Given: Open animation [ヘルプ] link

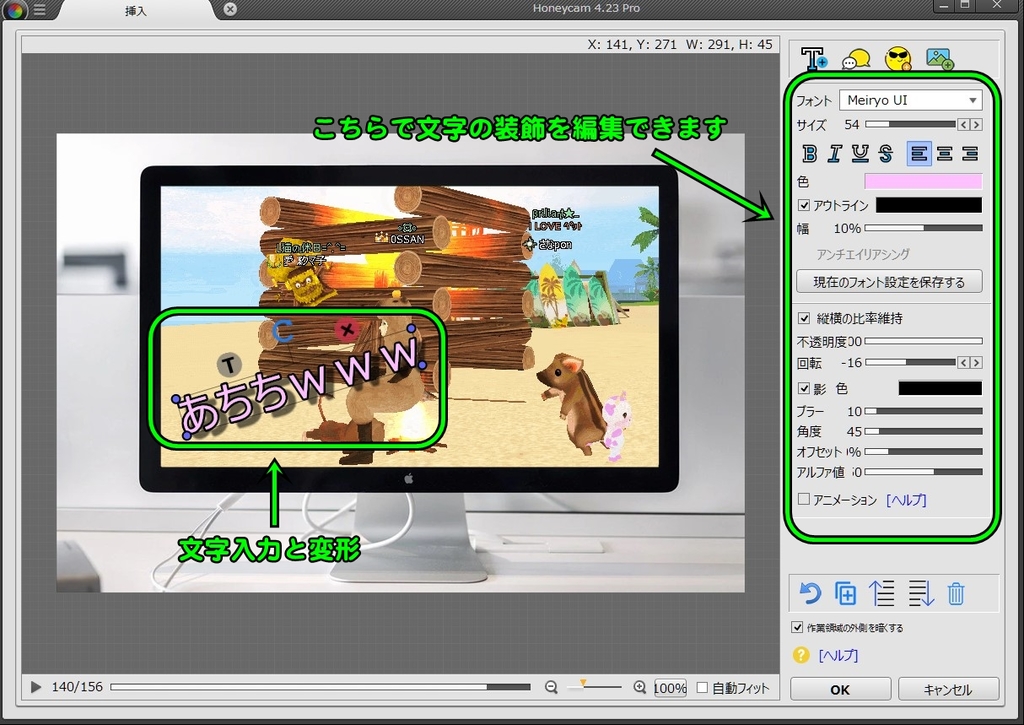Looking at the screenshot, I should [x=906, y=500].
